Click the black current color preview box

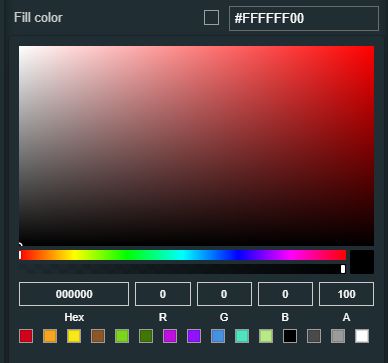click(362, 262)
